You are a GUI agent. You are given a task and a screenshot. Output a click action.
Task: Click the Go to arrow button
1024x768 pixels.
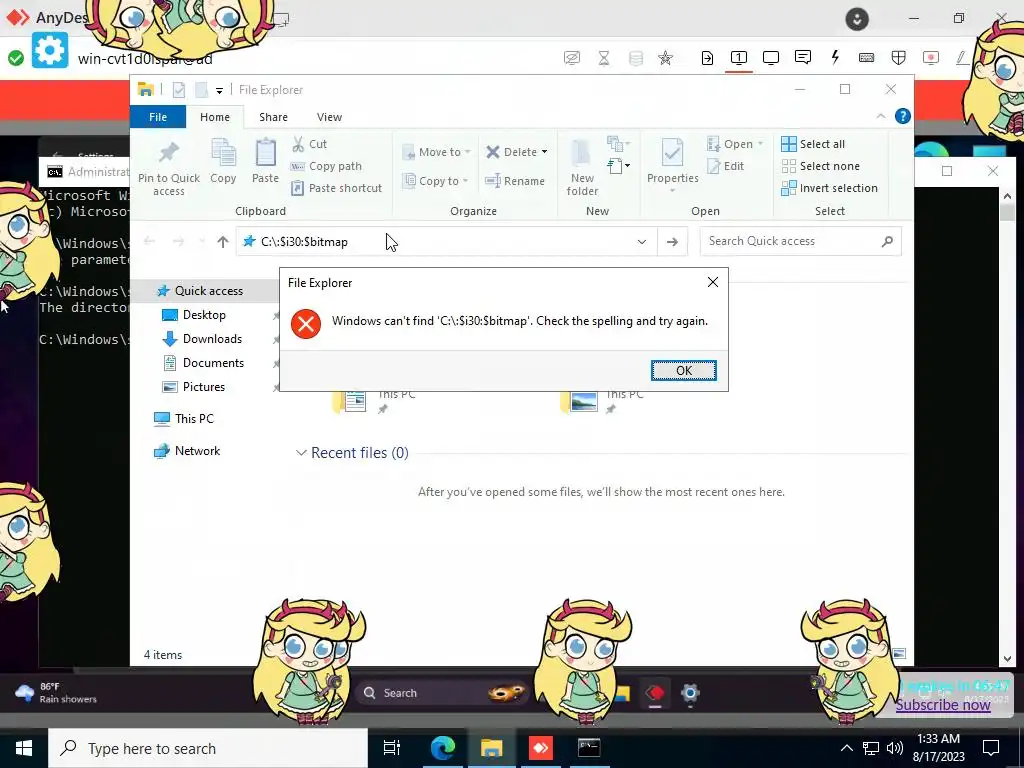(x=672, y=242)
